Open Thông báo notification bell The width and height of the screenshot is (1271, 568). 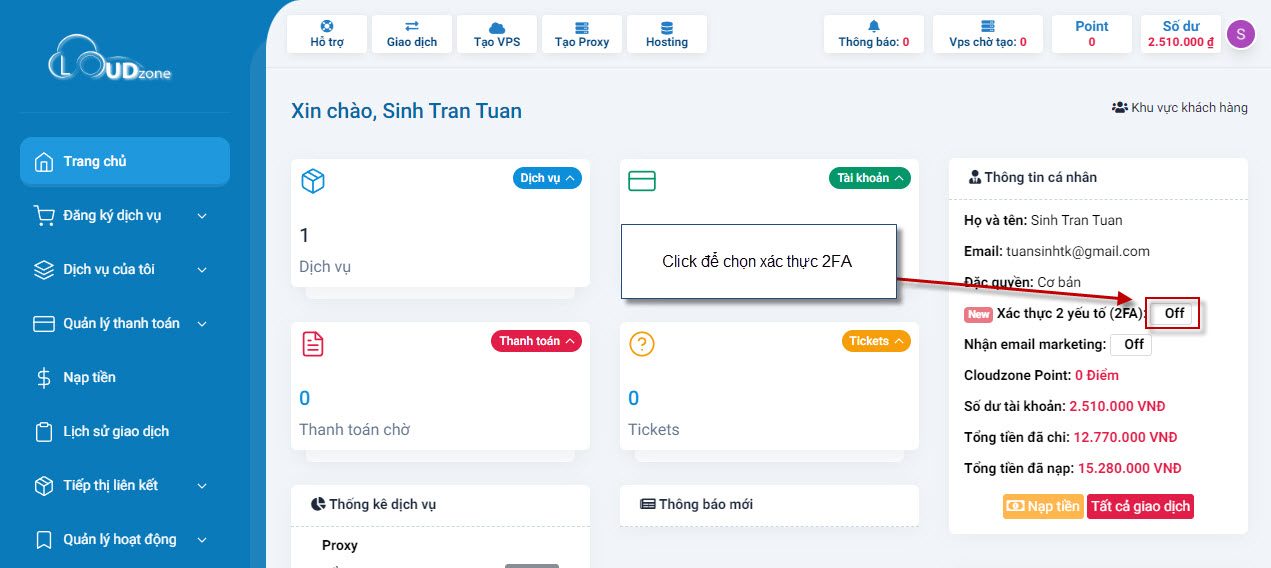click(874, 26)
